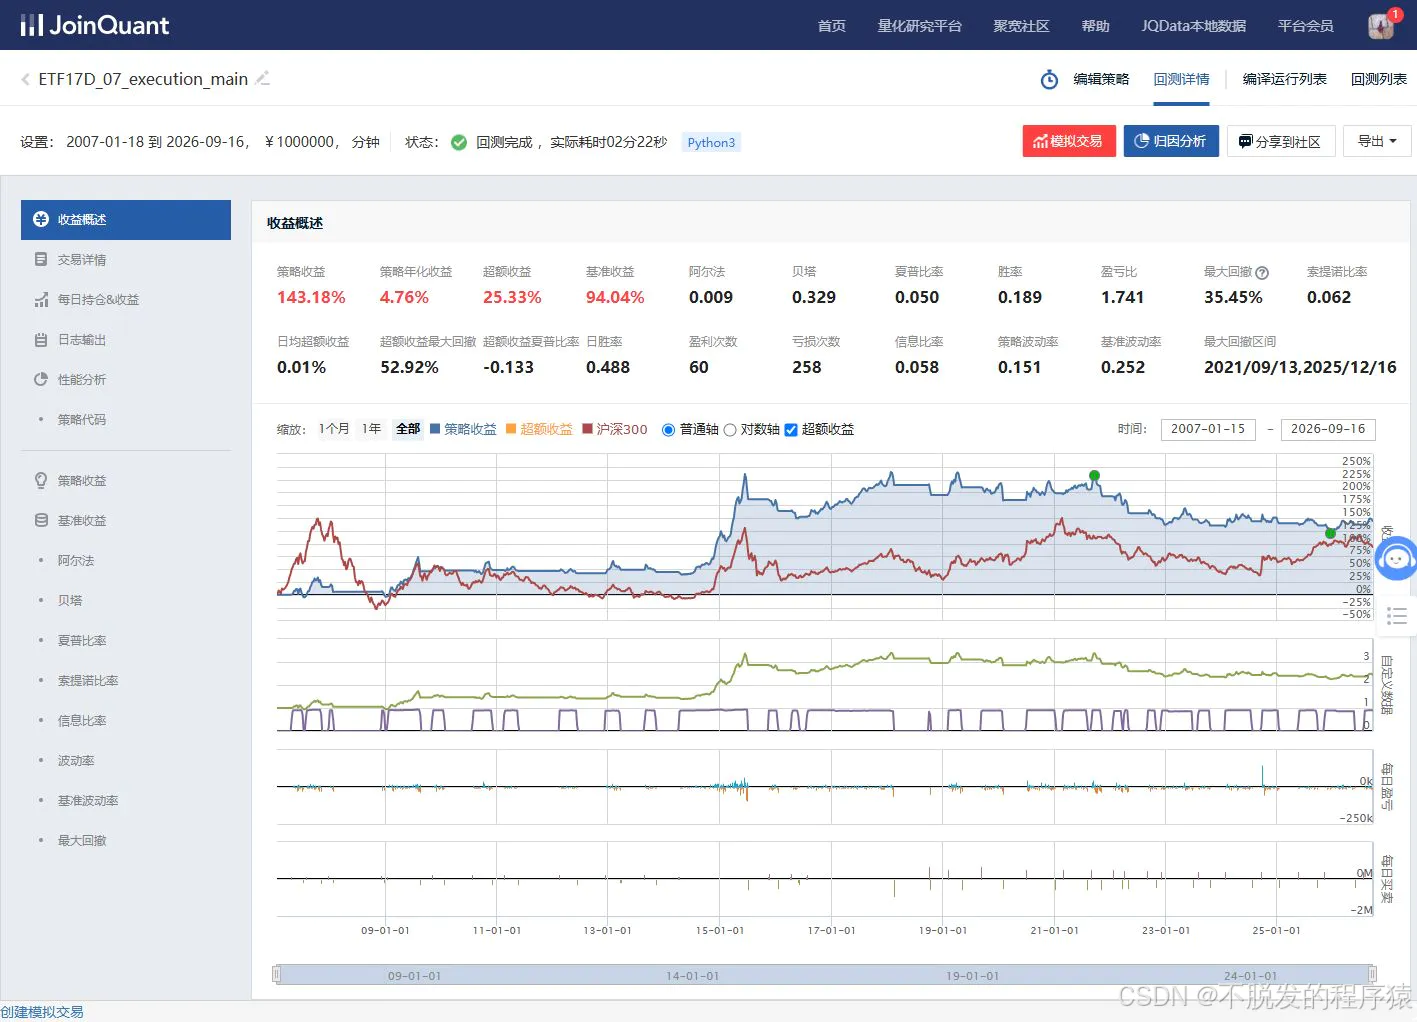Click the end date field 2026-09-16
The width and height of the screenshot is (1417, 1022).
(x=1328, y=429)
